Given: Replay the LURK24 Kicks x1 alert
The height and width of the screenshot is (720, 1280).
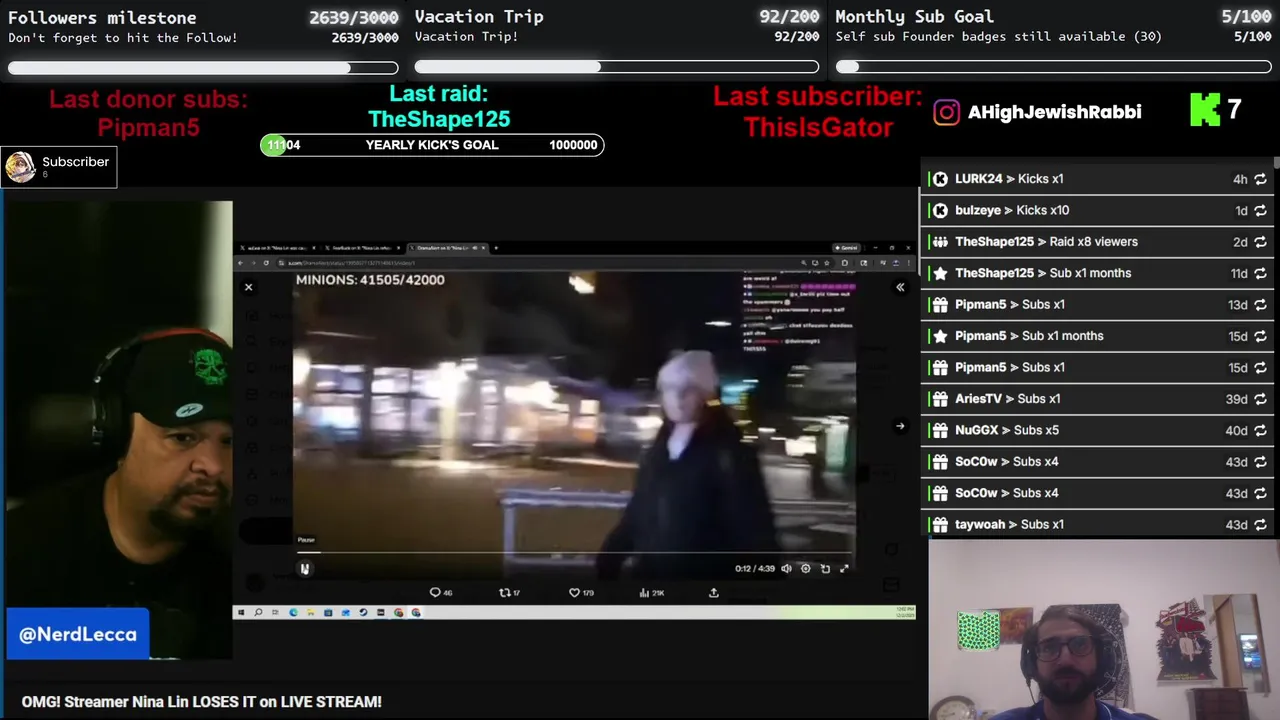Looking at the screenshot, I should 1260,179.
